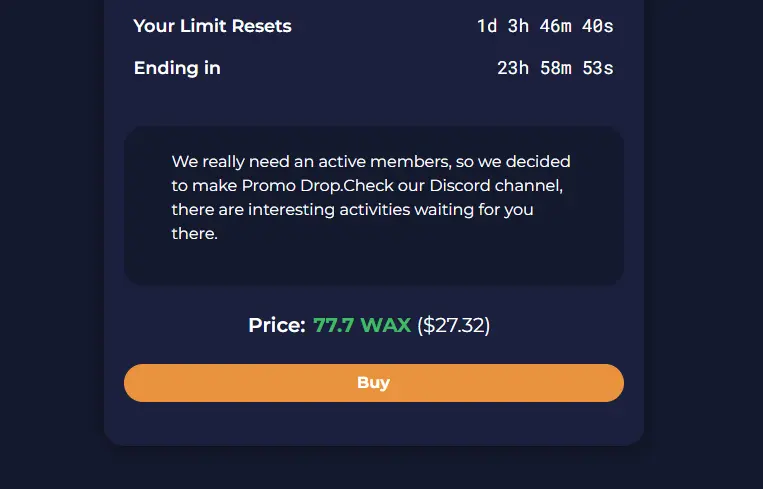Click the 'Ending in' label
This screenshot has width=763, height=489.
(177, 68)
